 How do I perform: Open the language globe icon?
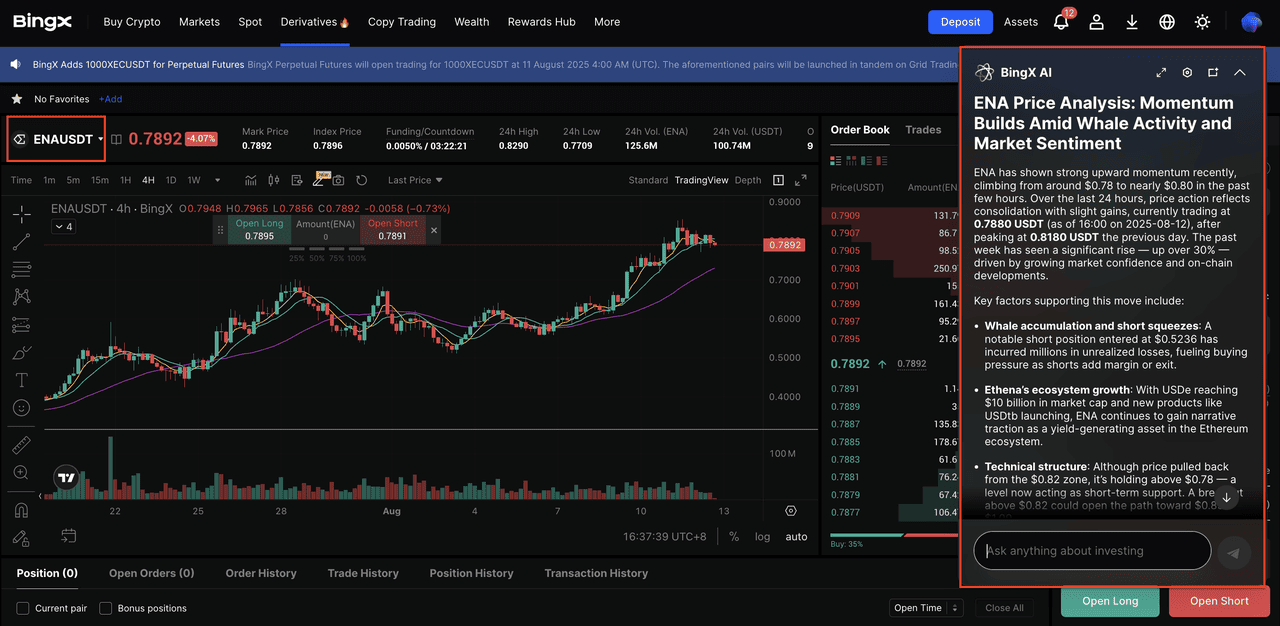coord(1167,22)
